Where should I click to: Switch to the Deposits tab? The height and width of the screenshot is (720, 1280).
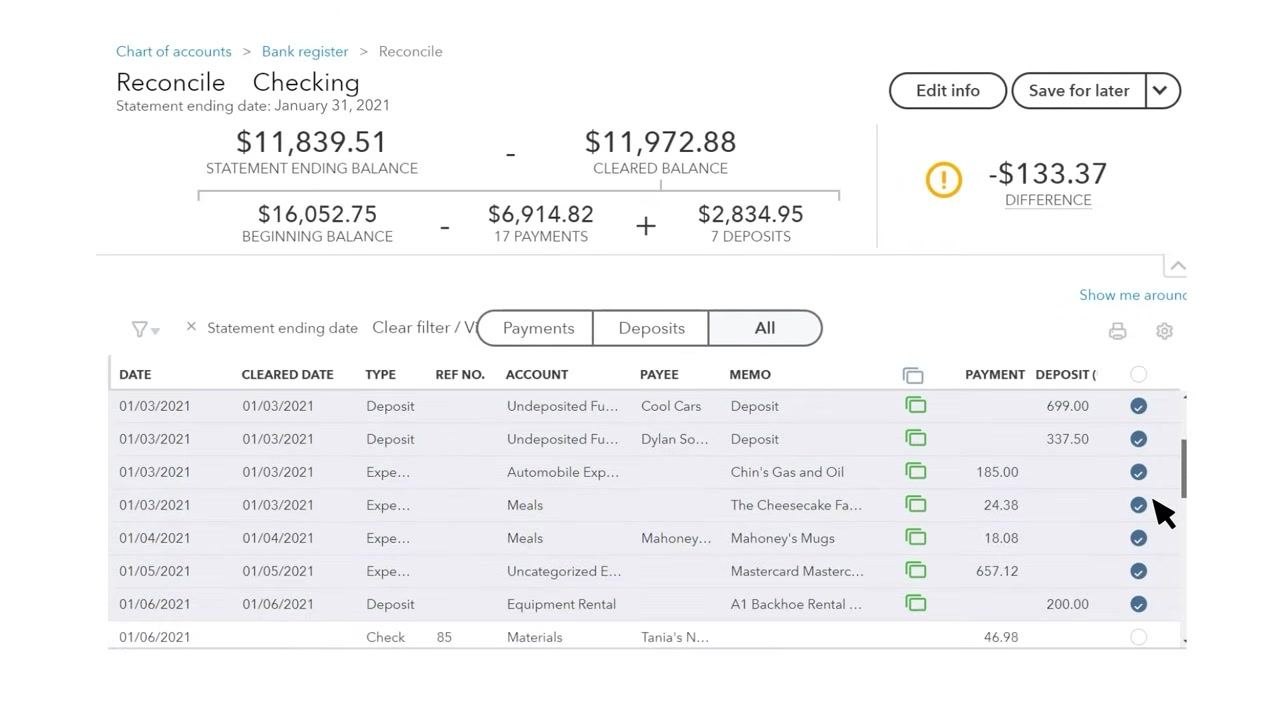pos(651,328)
